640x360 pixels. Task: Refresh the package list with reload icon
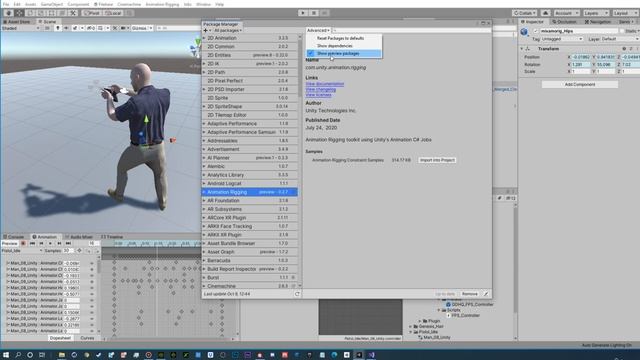tap(297, 294)
